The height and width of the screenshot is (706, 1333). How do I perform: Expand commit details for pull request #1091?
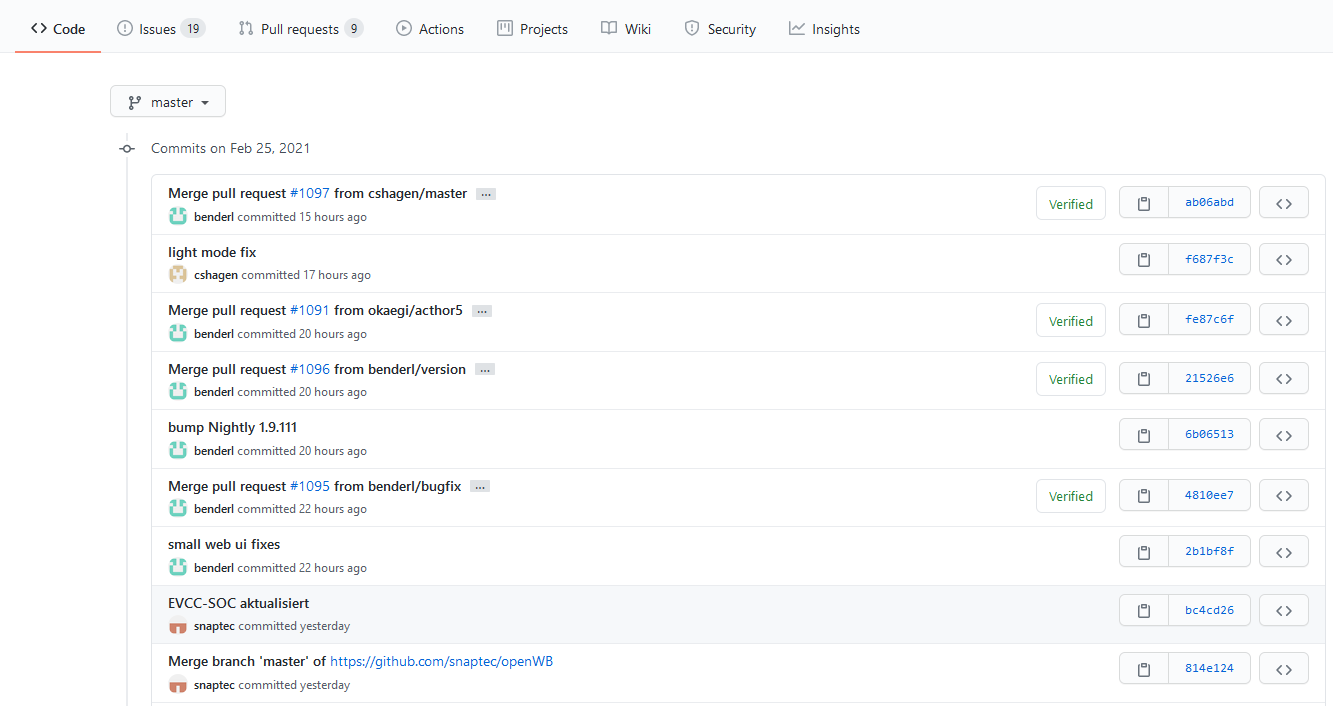click(x=481, y=311)
